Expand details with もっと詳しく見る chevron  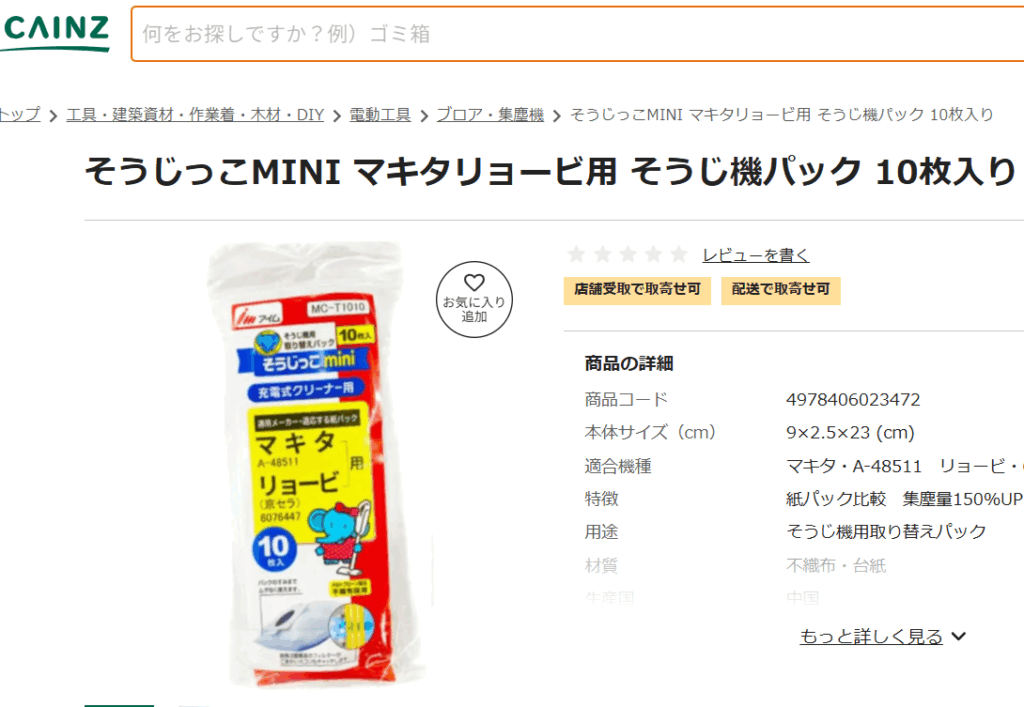(x=959, y=636)
